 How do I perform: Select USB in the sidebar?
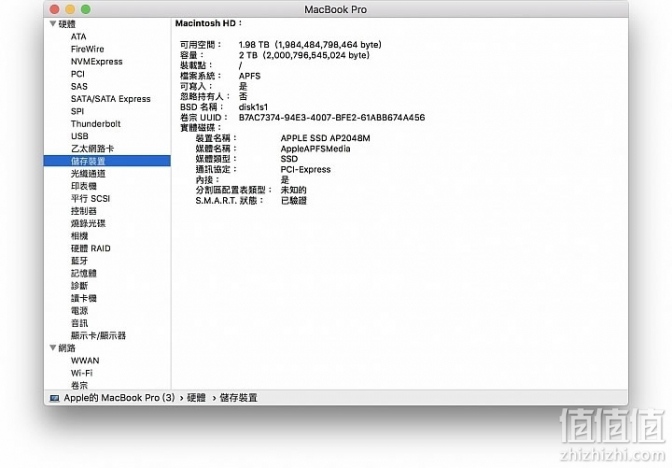(79, 136)
